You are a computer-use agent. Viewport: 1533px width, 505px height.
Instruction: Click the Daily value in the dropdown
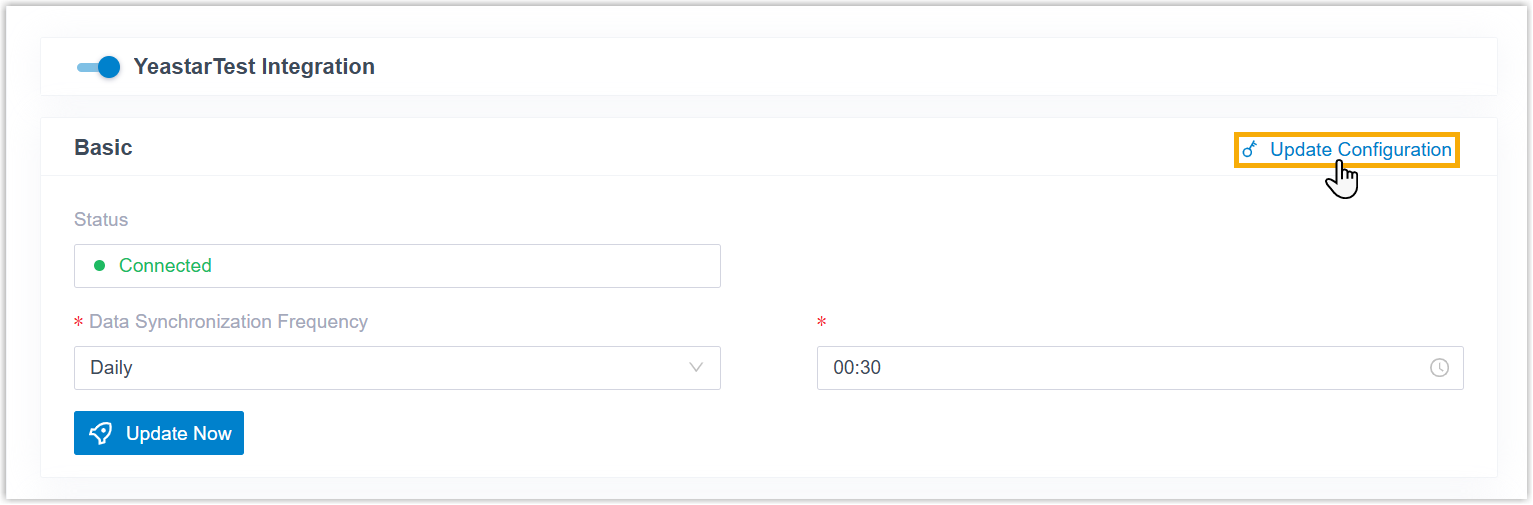click(111, 368)
